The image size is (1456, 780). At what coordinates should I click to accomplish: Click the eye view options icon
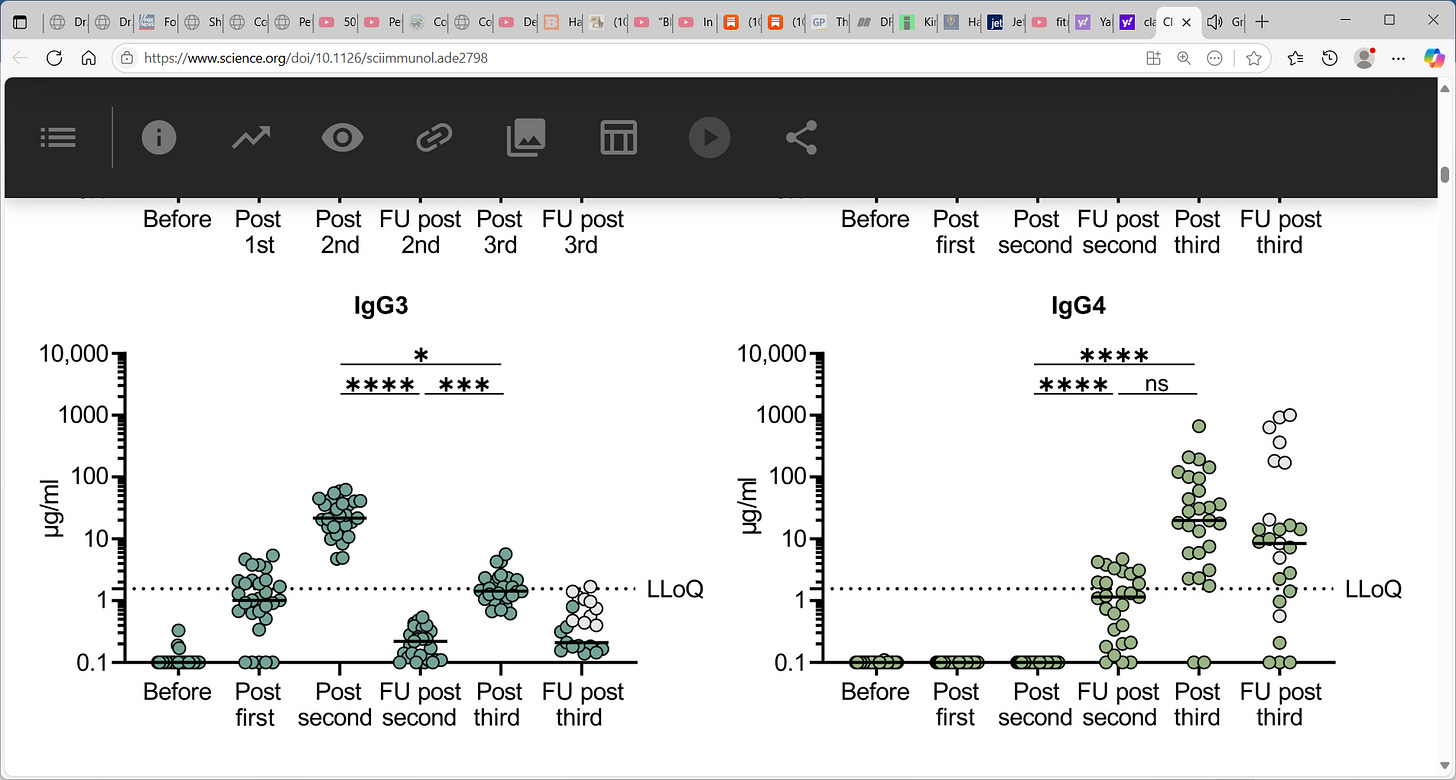tap(342, 138)
